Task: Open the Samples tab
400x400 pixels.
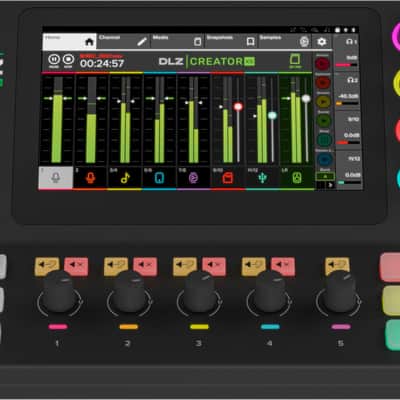Action: [285, 42]
